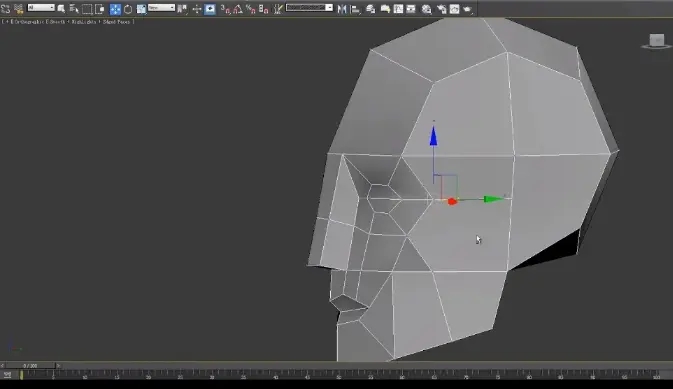Step time slider back with left arrow

point(2,366)
